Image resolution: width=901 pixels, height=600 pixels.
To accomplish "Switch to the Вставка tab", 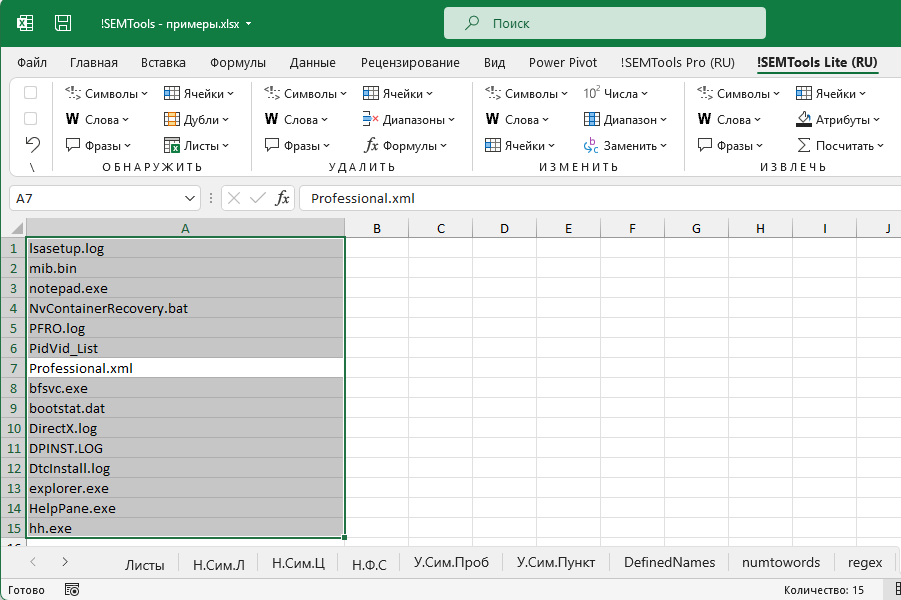I will click(163, 63).
